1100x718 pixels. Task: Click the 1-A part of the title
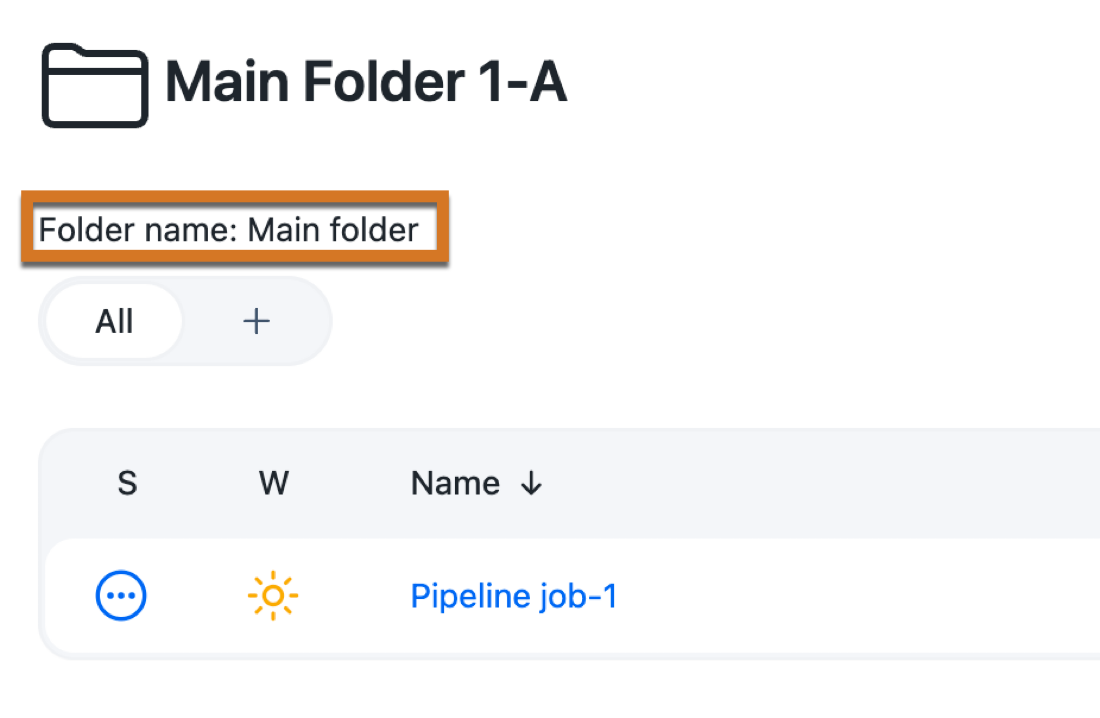[522, 82]
